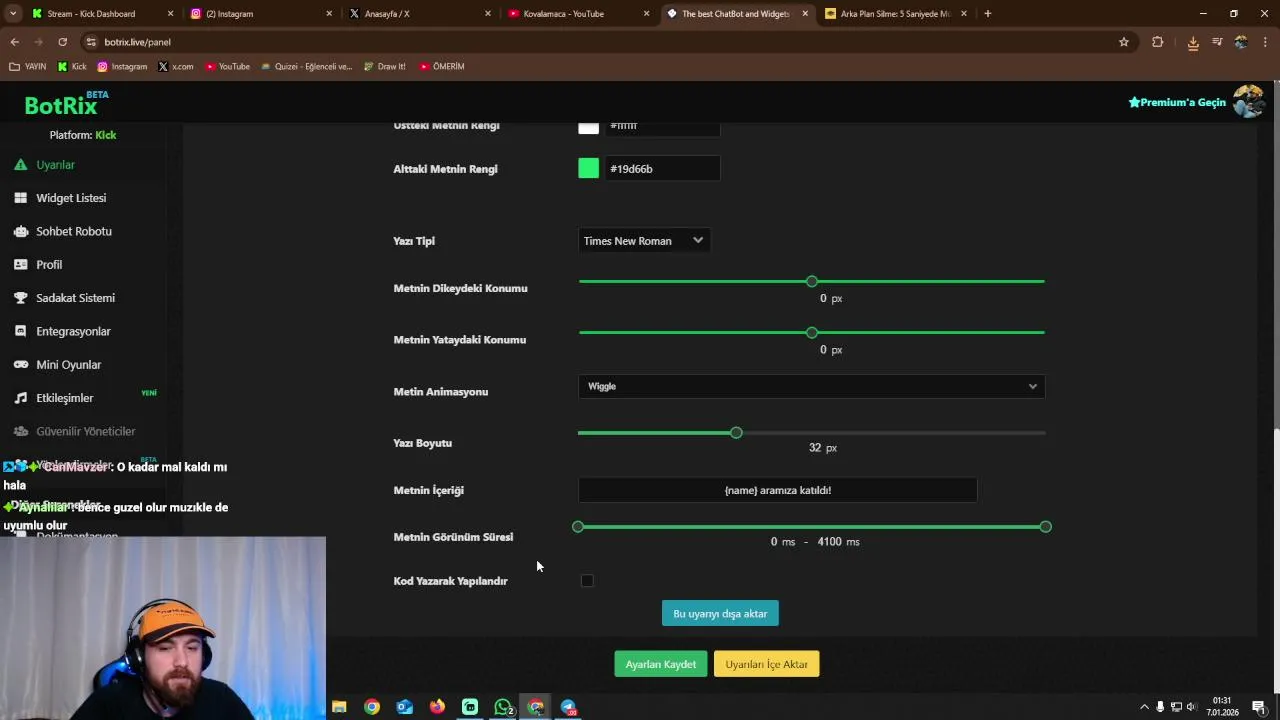Close the Kovalamaca - YouTube tab

pyautogui.click(x=646, y=14)
